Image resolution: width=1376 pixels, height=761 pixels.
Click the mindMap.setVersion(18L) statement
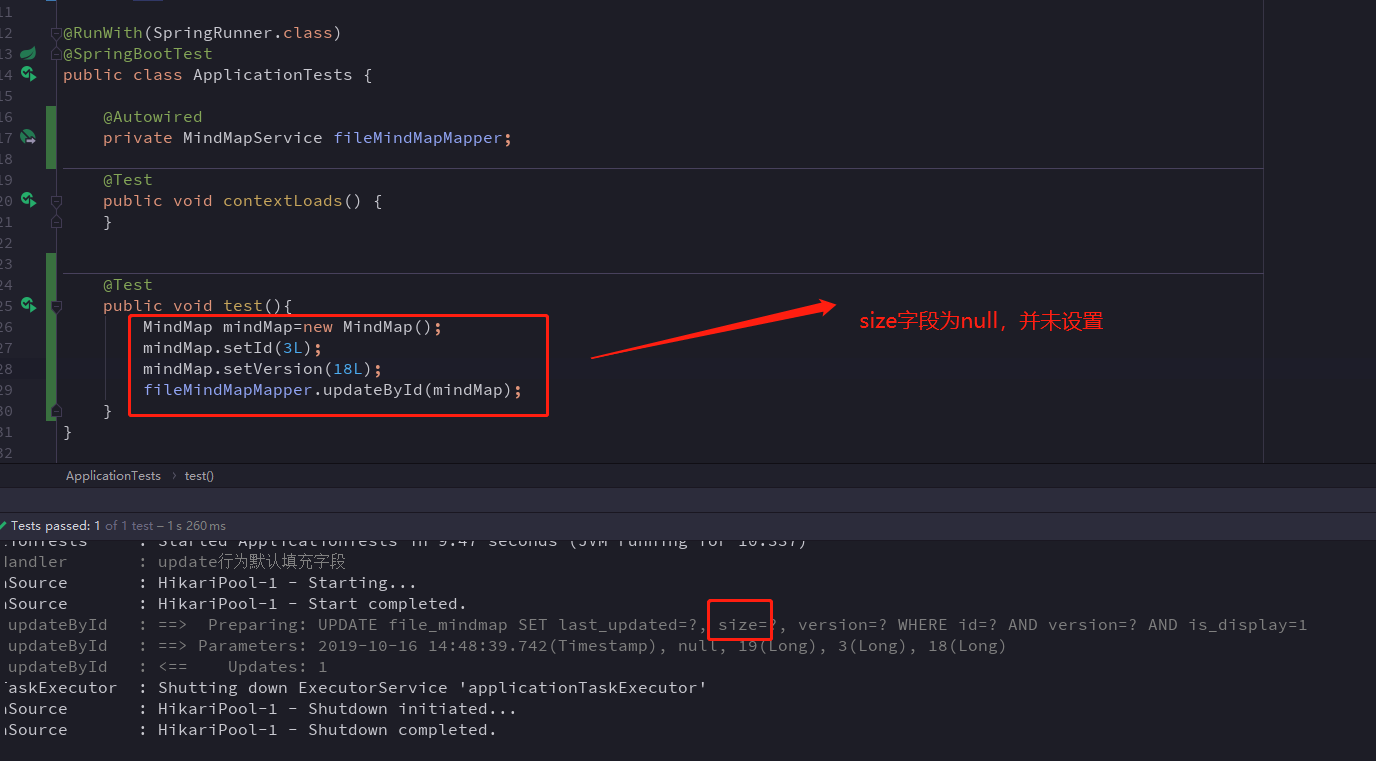tap(262, 369)
